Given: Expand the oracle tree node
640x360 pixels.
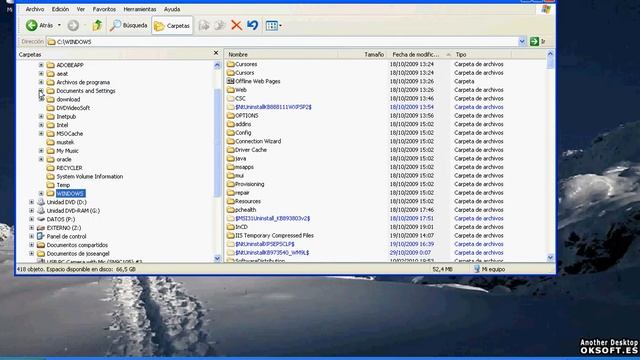Looking at the screenshot, I should click(x=41, y=159).
